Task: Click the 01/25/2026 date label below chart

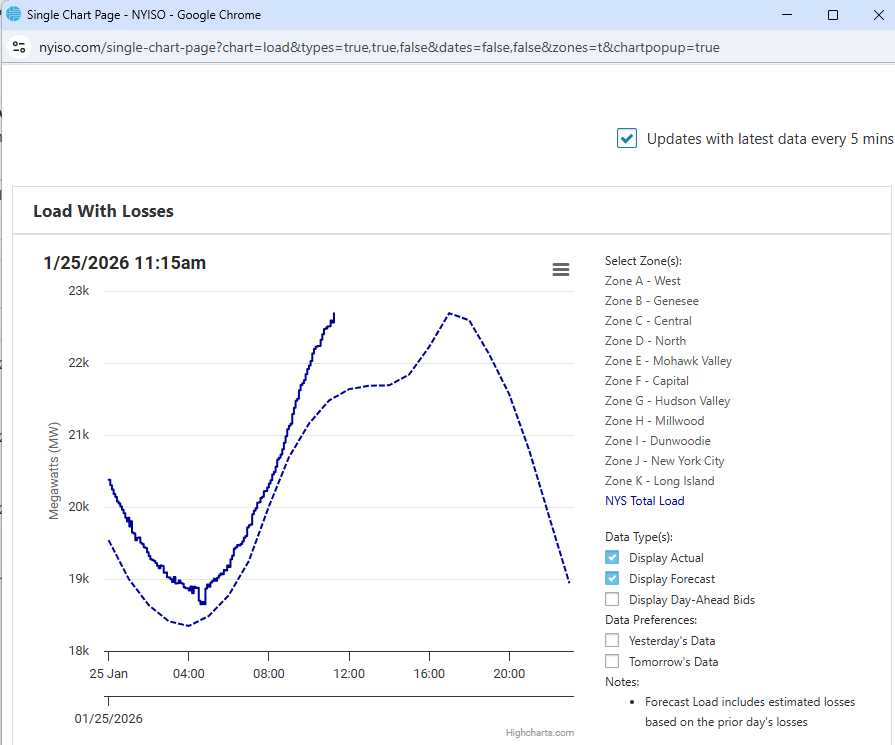Action: 108,718
